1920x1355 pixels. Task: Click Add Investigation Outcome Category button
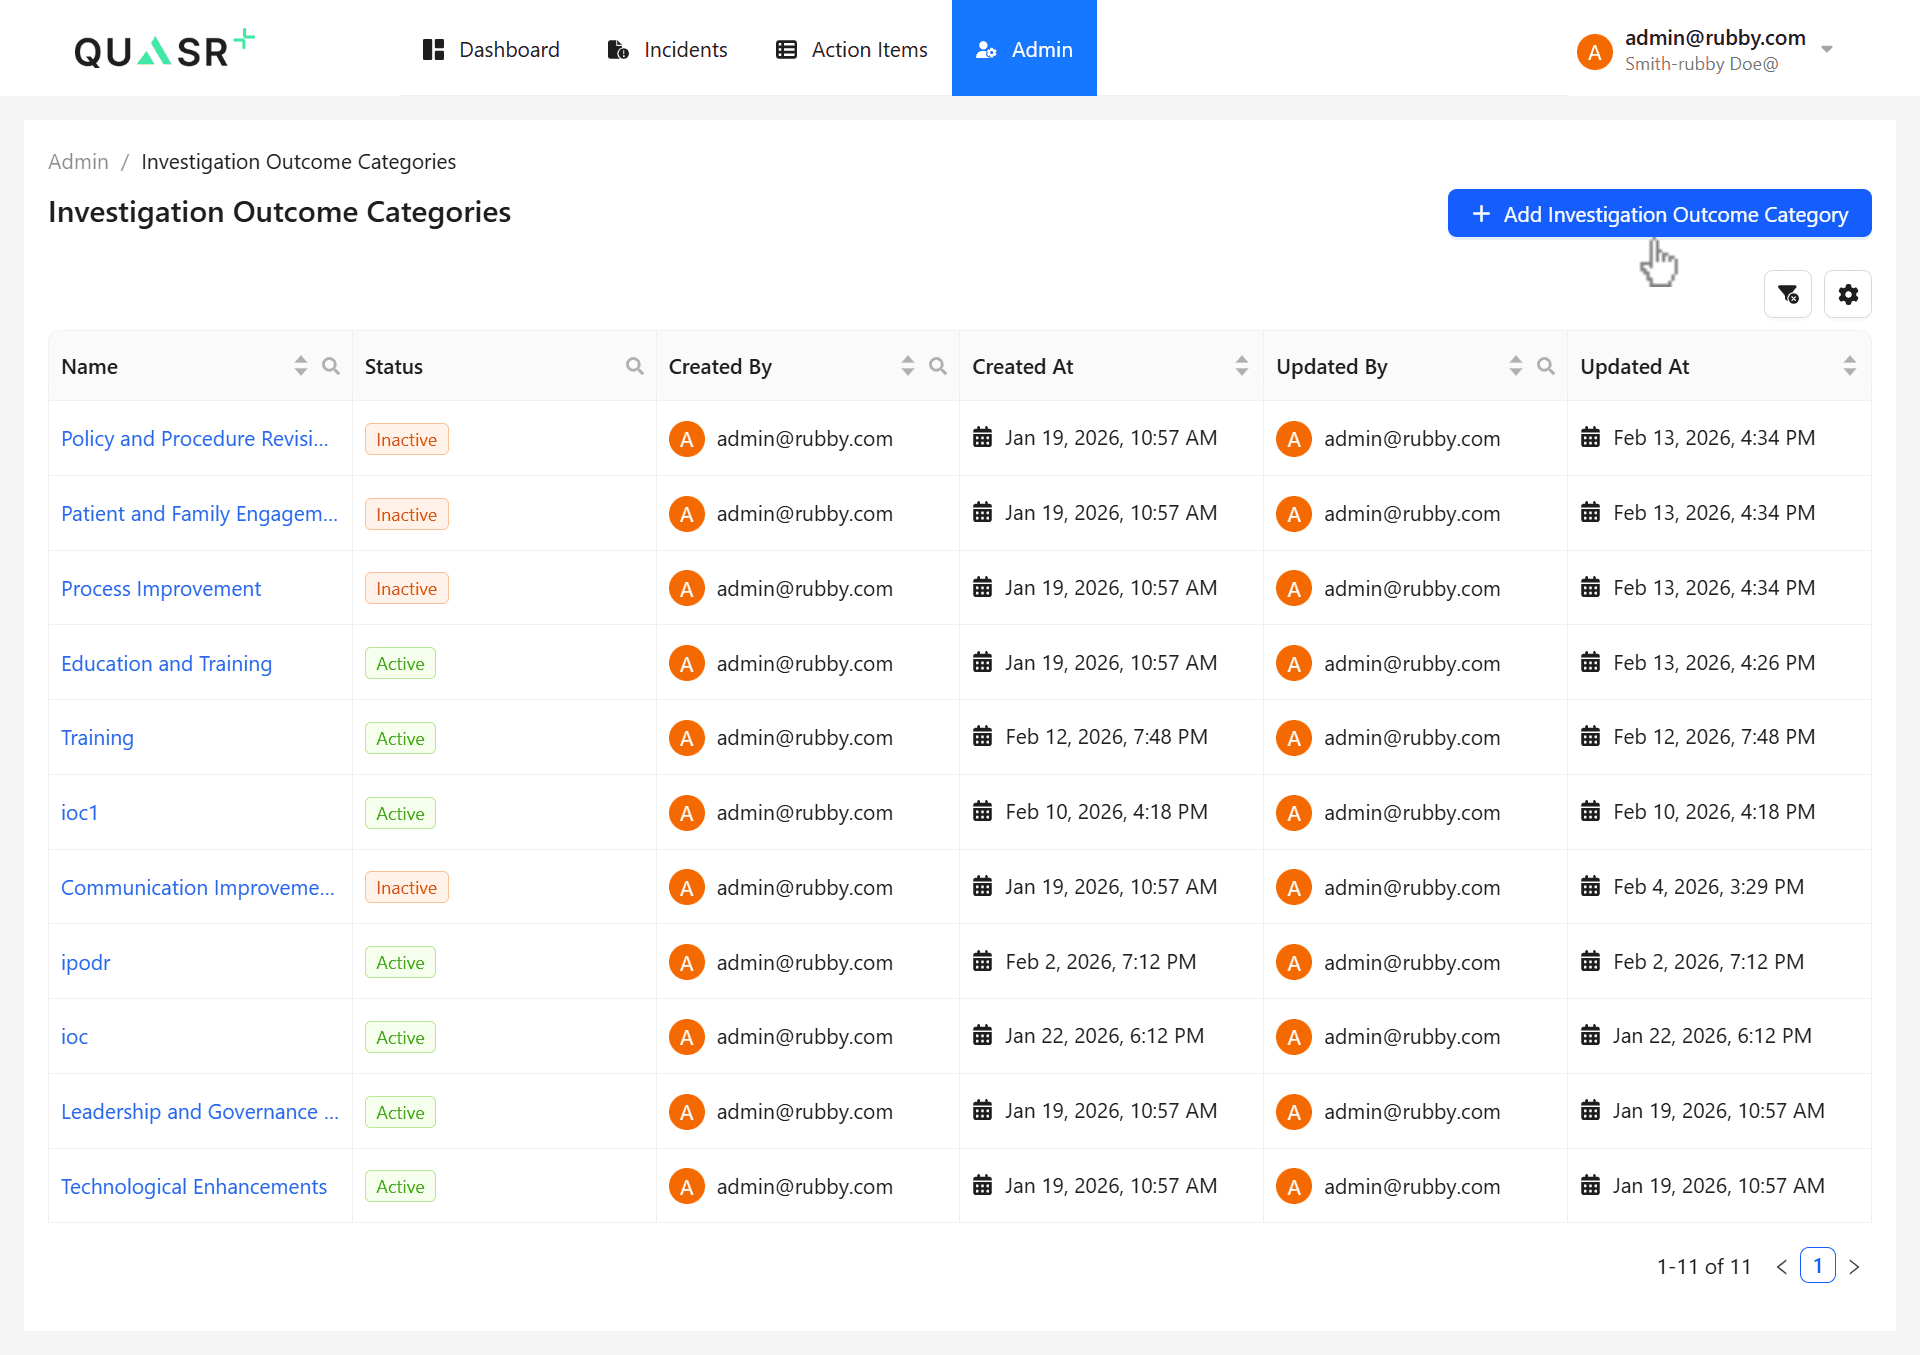tap(1659, 214)
